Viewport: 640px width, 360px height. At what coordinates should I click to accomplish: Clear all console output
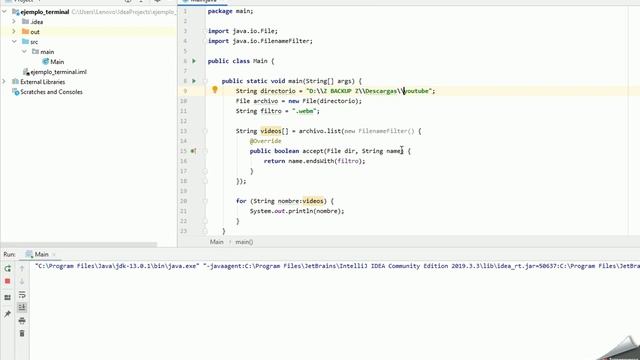click(22, 333)
